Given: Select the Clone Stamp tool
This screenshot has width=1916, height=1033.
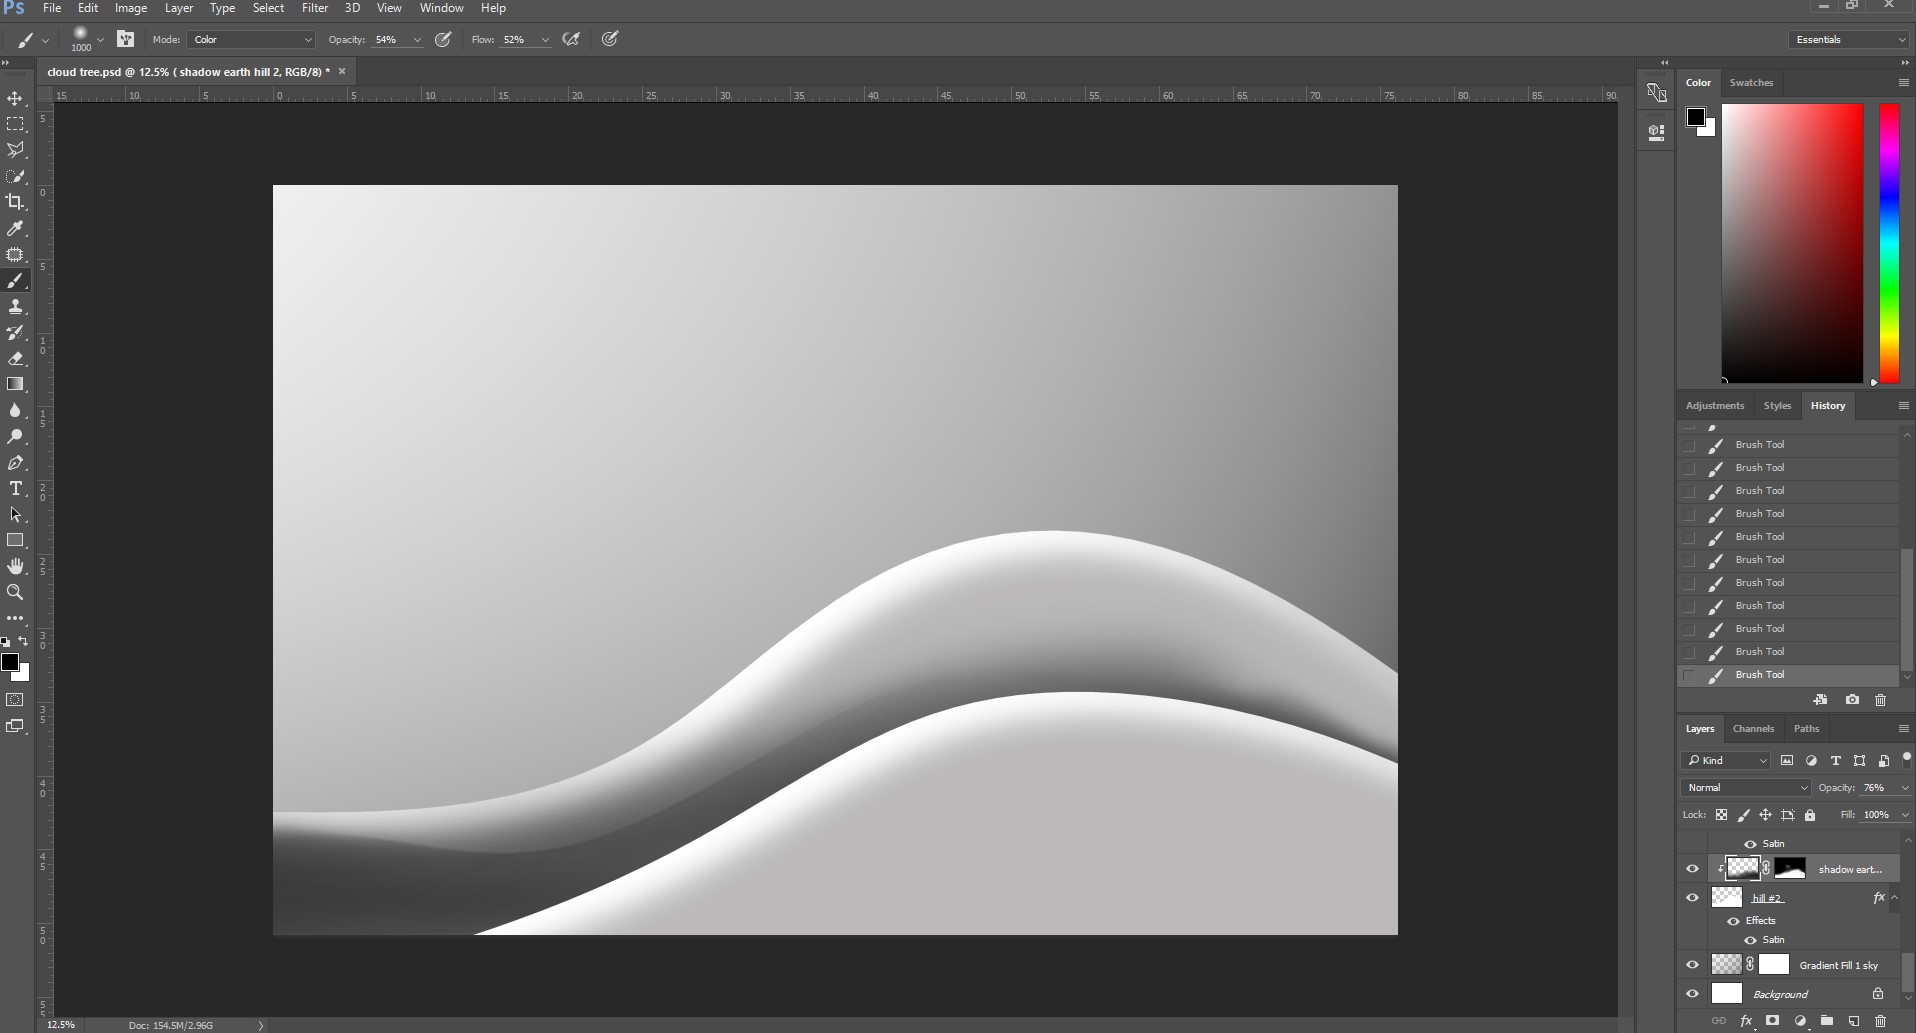Looking at the screenshot, I should [x=15, y=307].
